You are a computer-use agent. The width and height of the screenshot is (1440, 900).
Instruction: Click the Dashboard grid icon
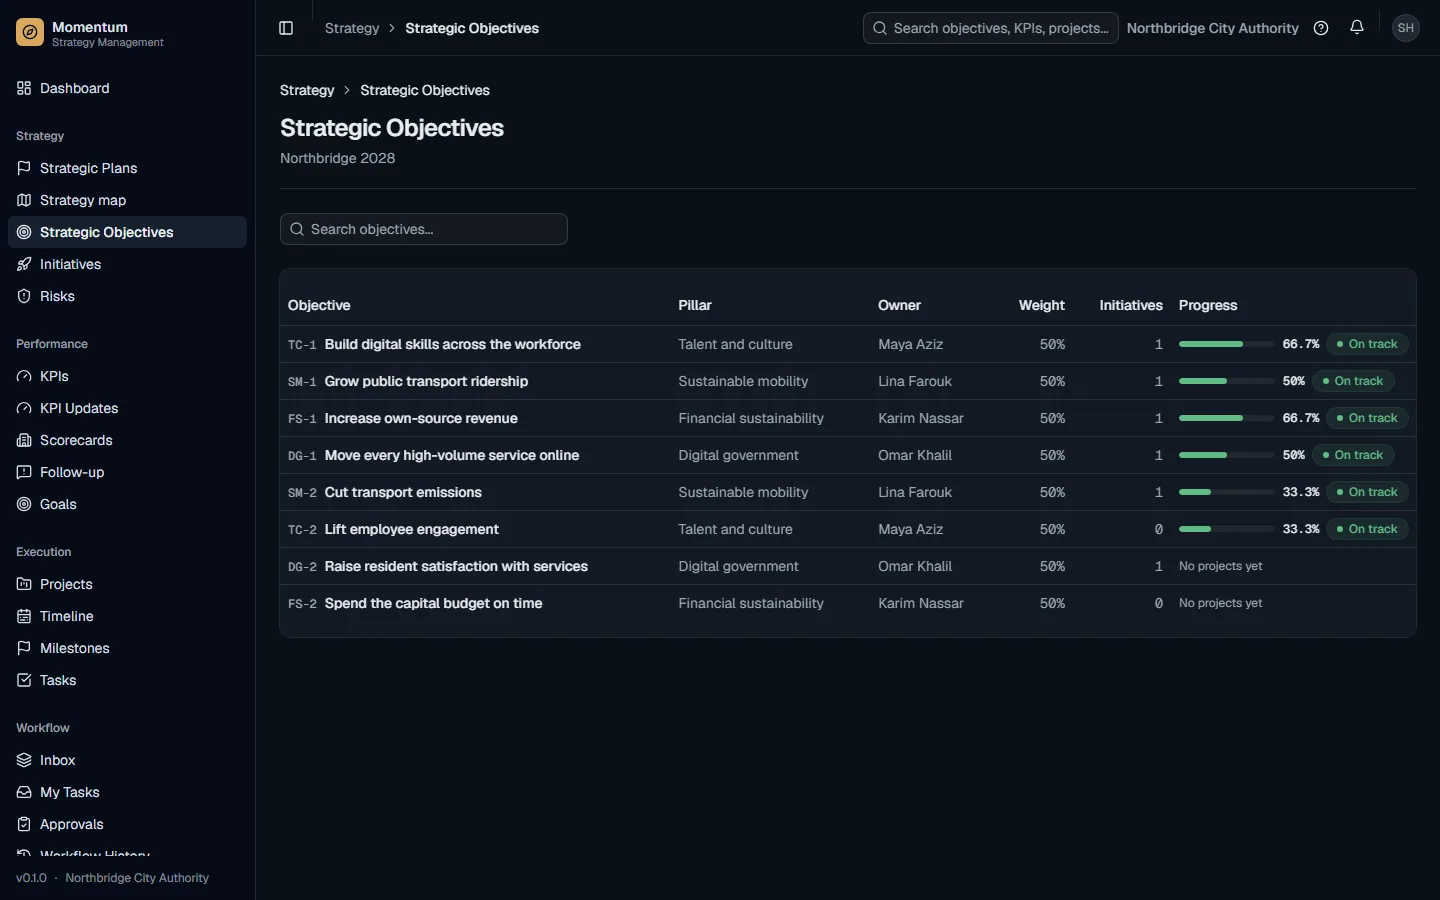24,88
